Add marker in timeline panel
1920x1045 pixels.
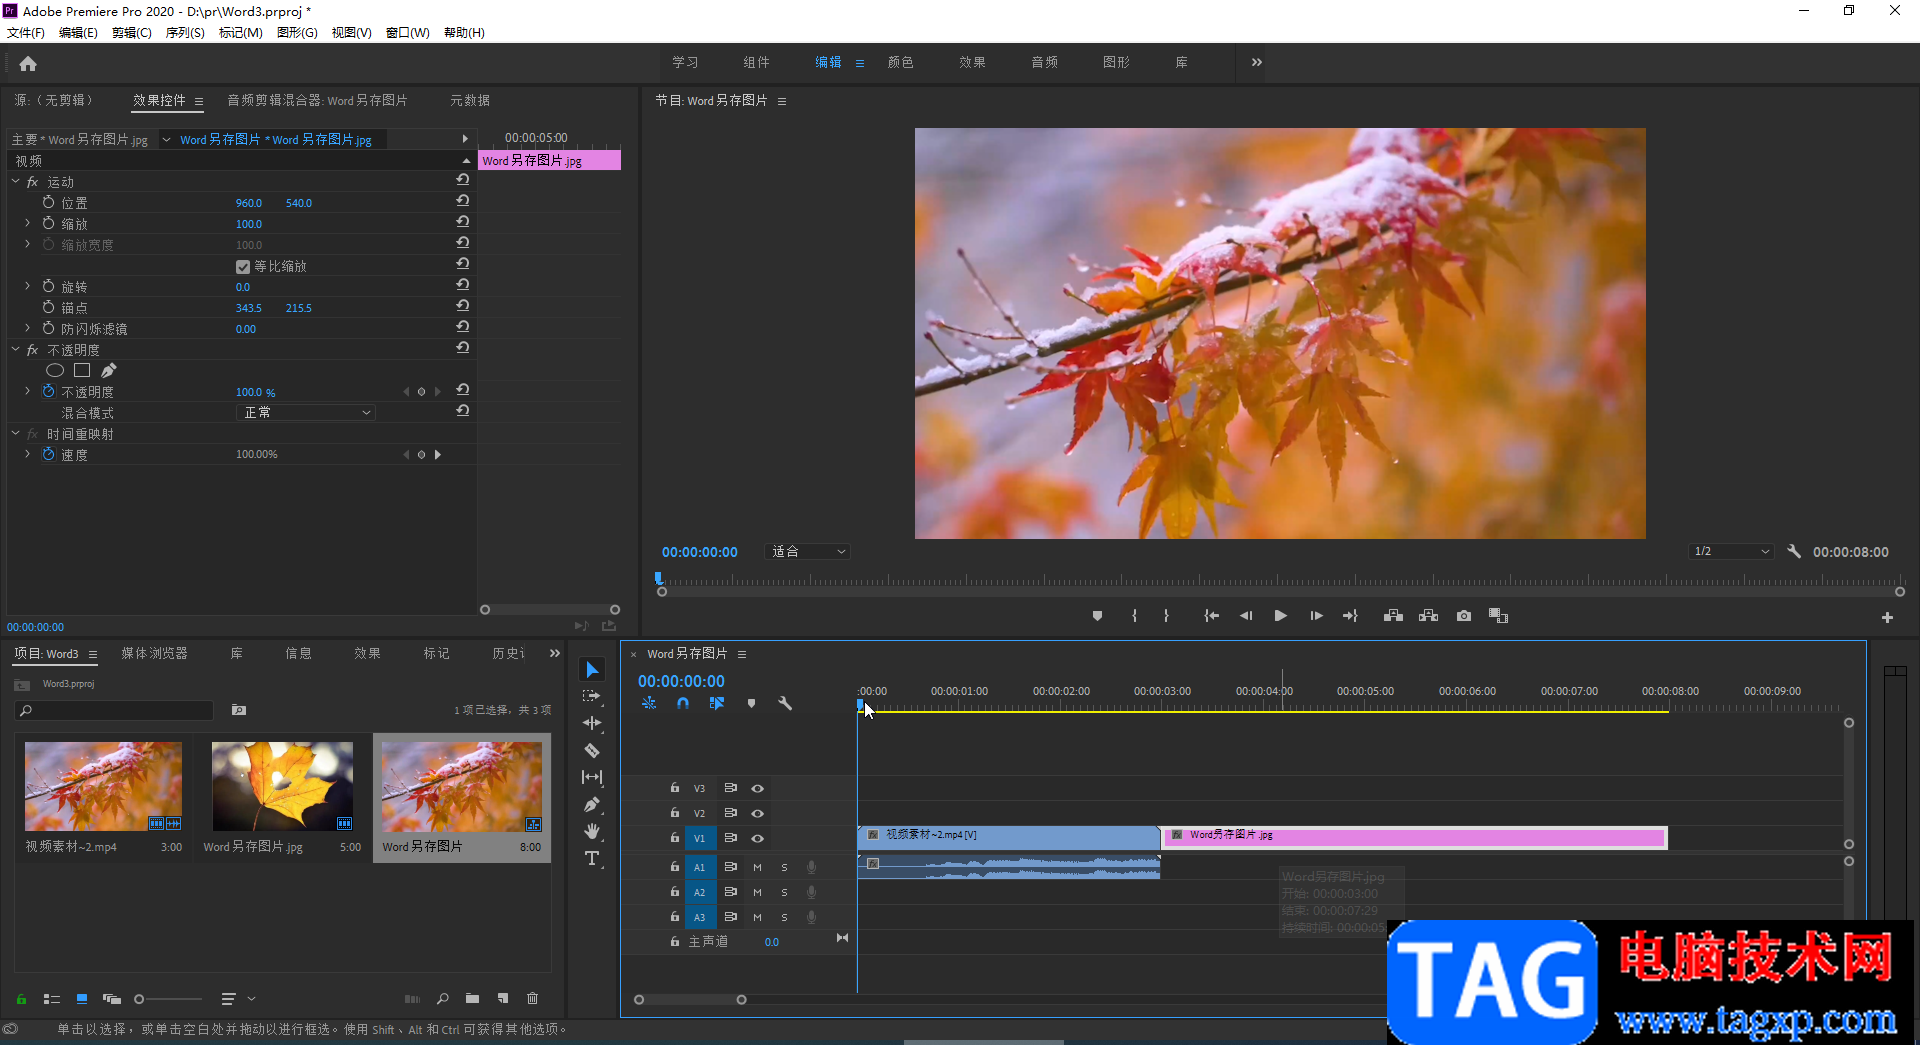(x=751, y=703)
